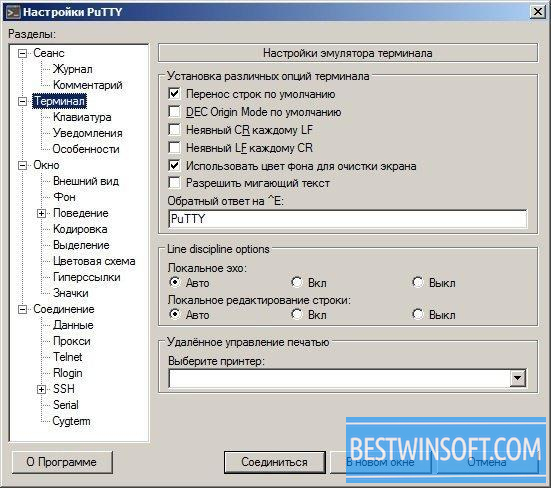
Task: Collapse the Сеанс tree node
Action: point(22,53)
